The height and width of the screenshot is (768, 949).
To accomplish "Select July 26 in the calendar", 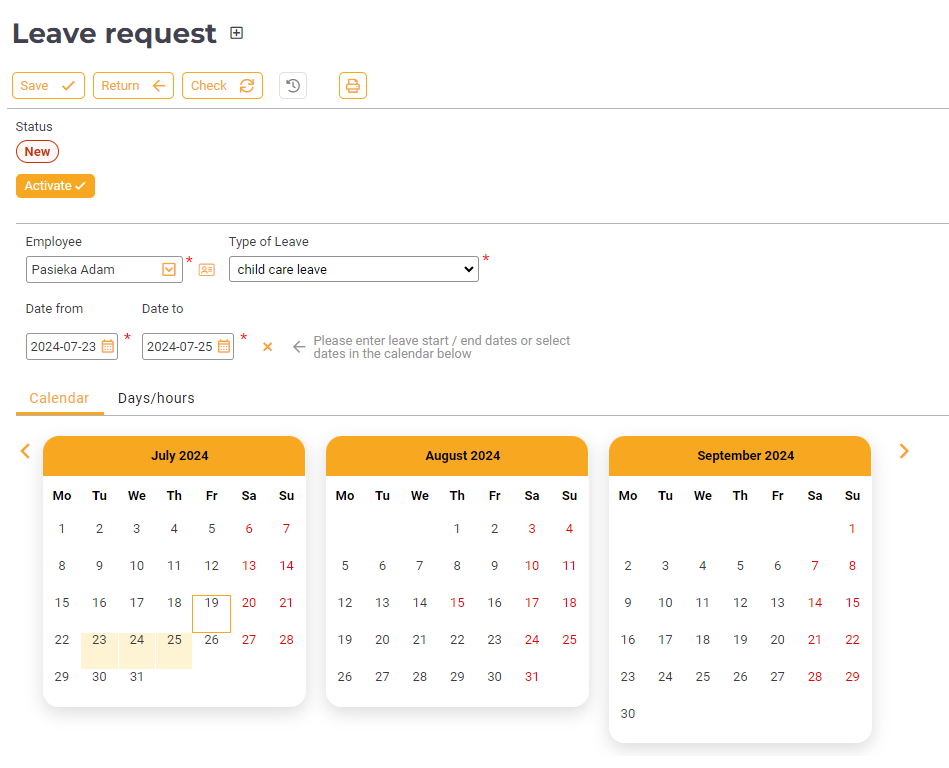I will coord(212,640).
